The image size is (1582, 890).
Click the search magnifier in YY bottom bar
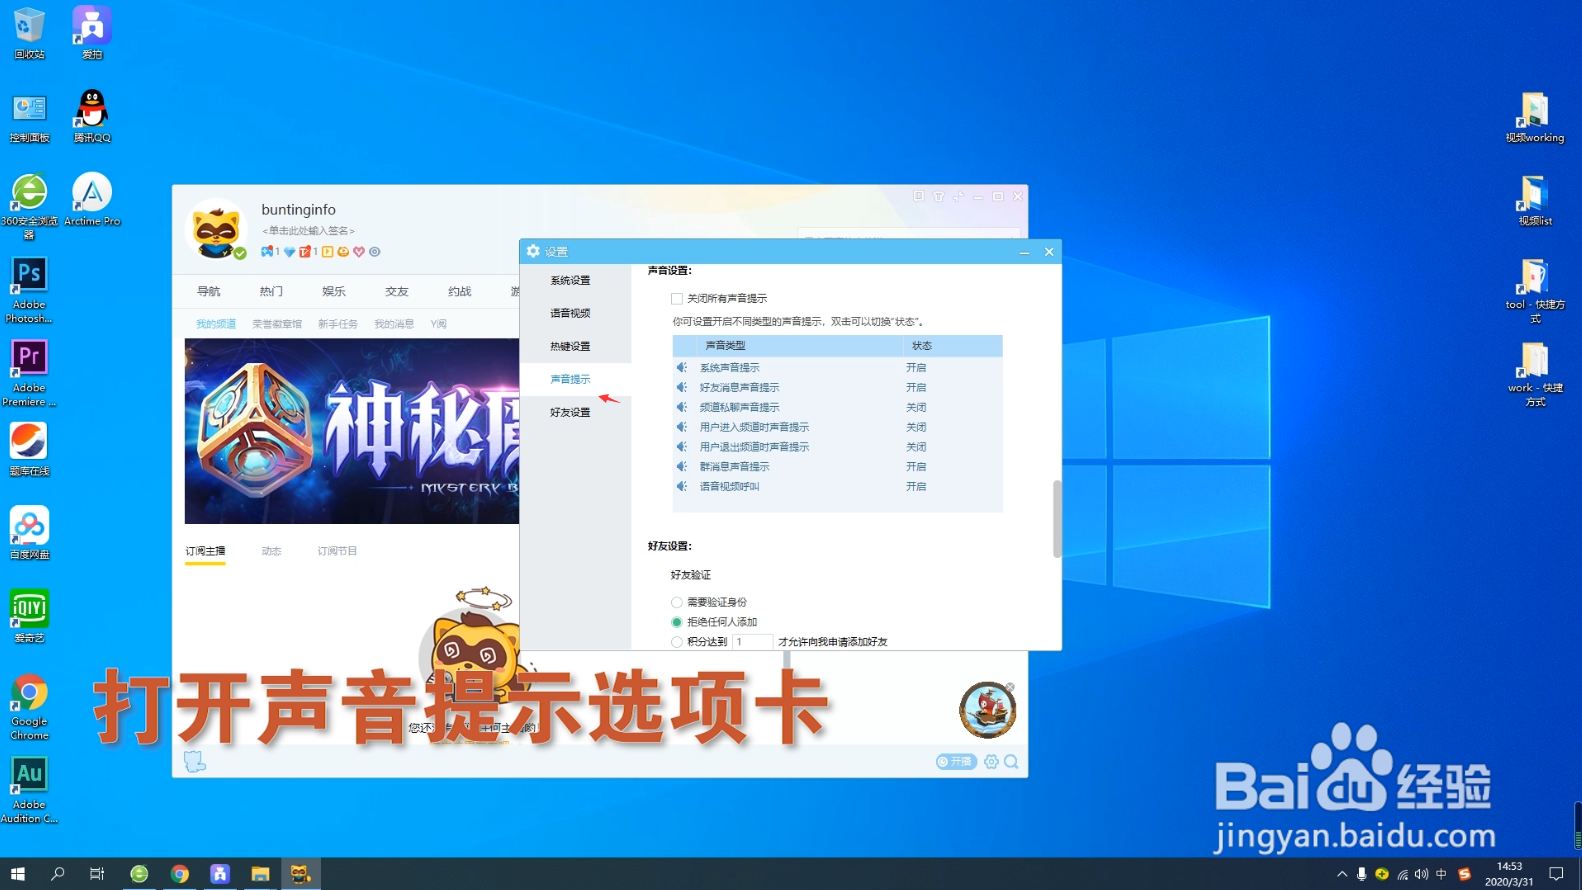point(1011,762)
